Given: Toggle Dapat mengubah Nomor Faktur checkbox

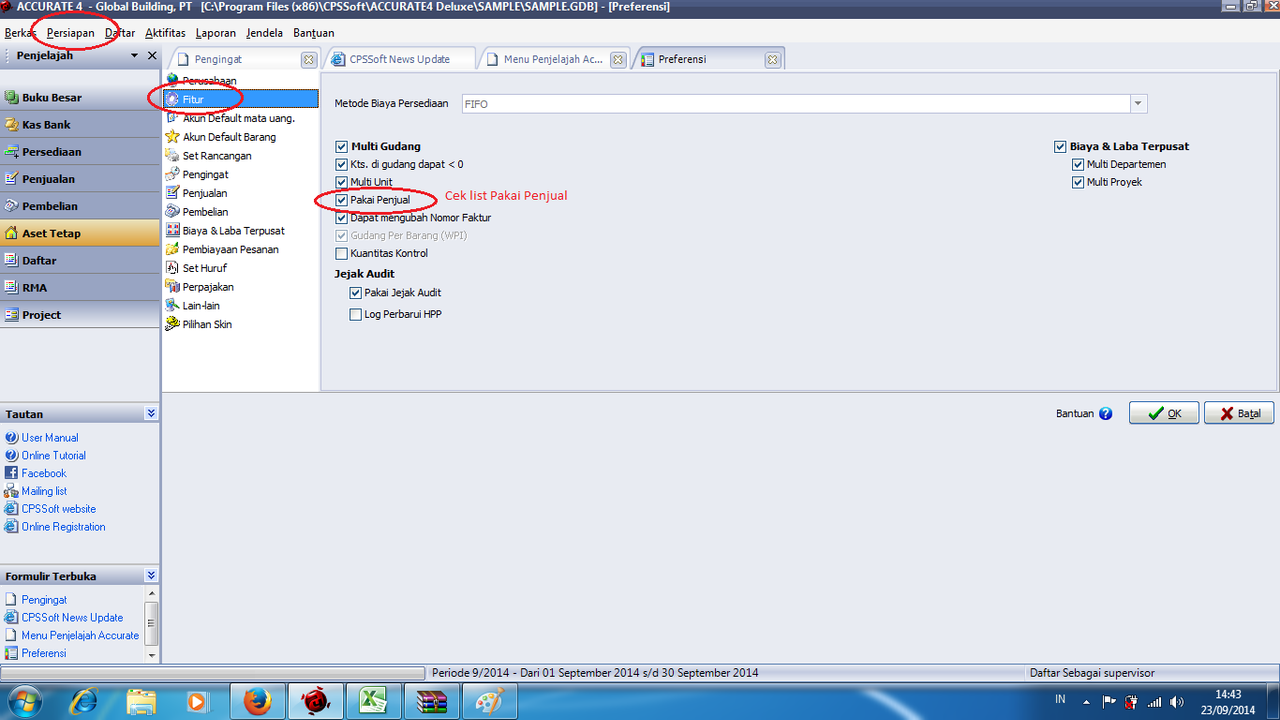Looking at the screenshot, I should tap(342, 218).
